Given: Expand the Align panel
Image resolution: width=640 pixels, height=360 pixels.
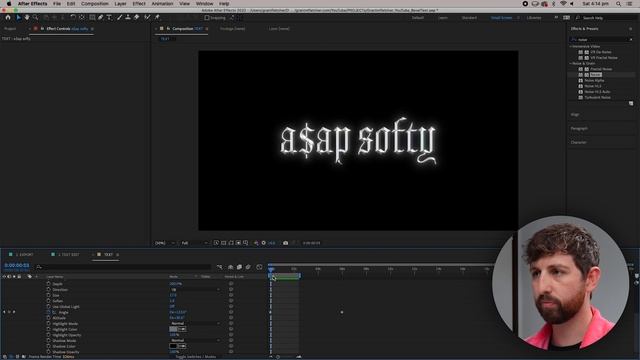Looking at the screenshot, I should [575, 115].
